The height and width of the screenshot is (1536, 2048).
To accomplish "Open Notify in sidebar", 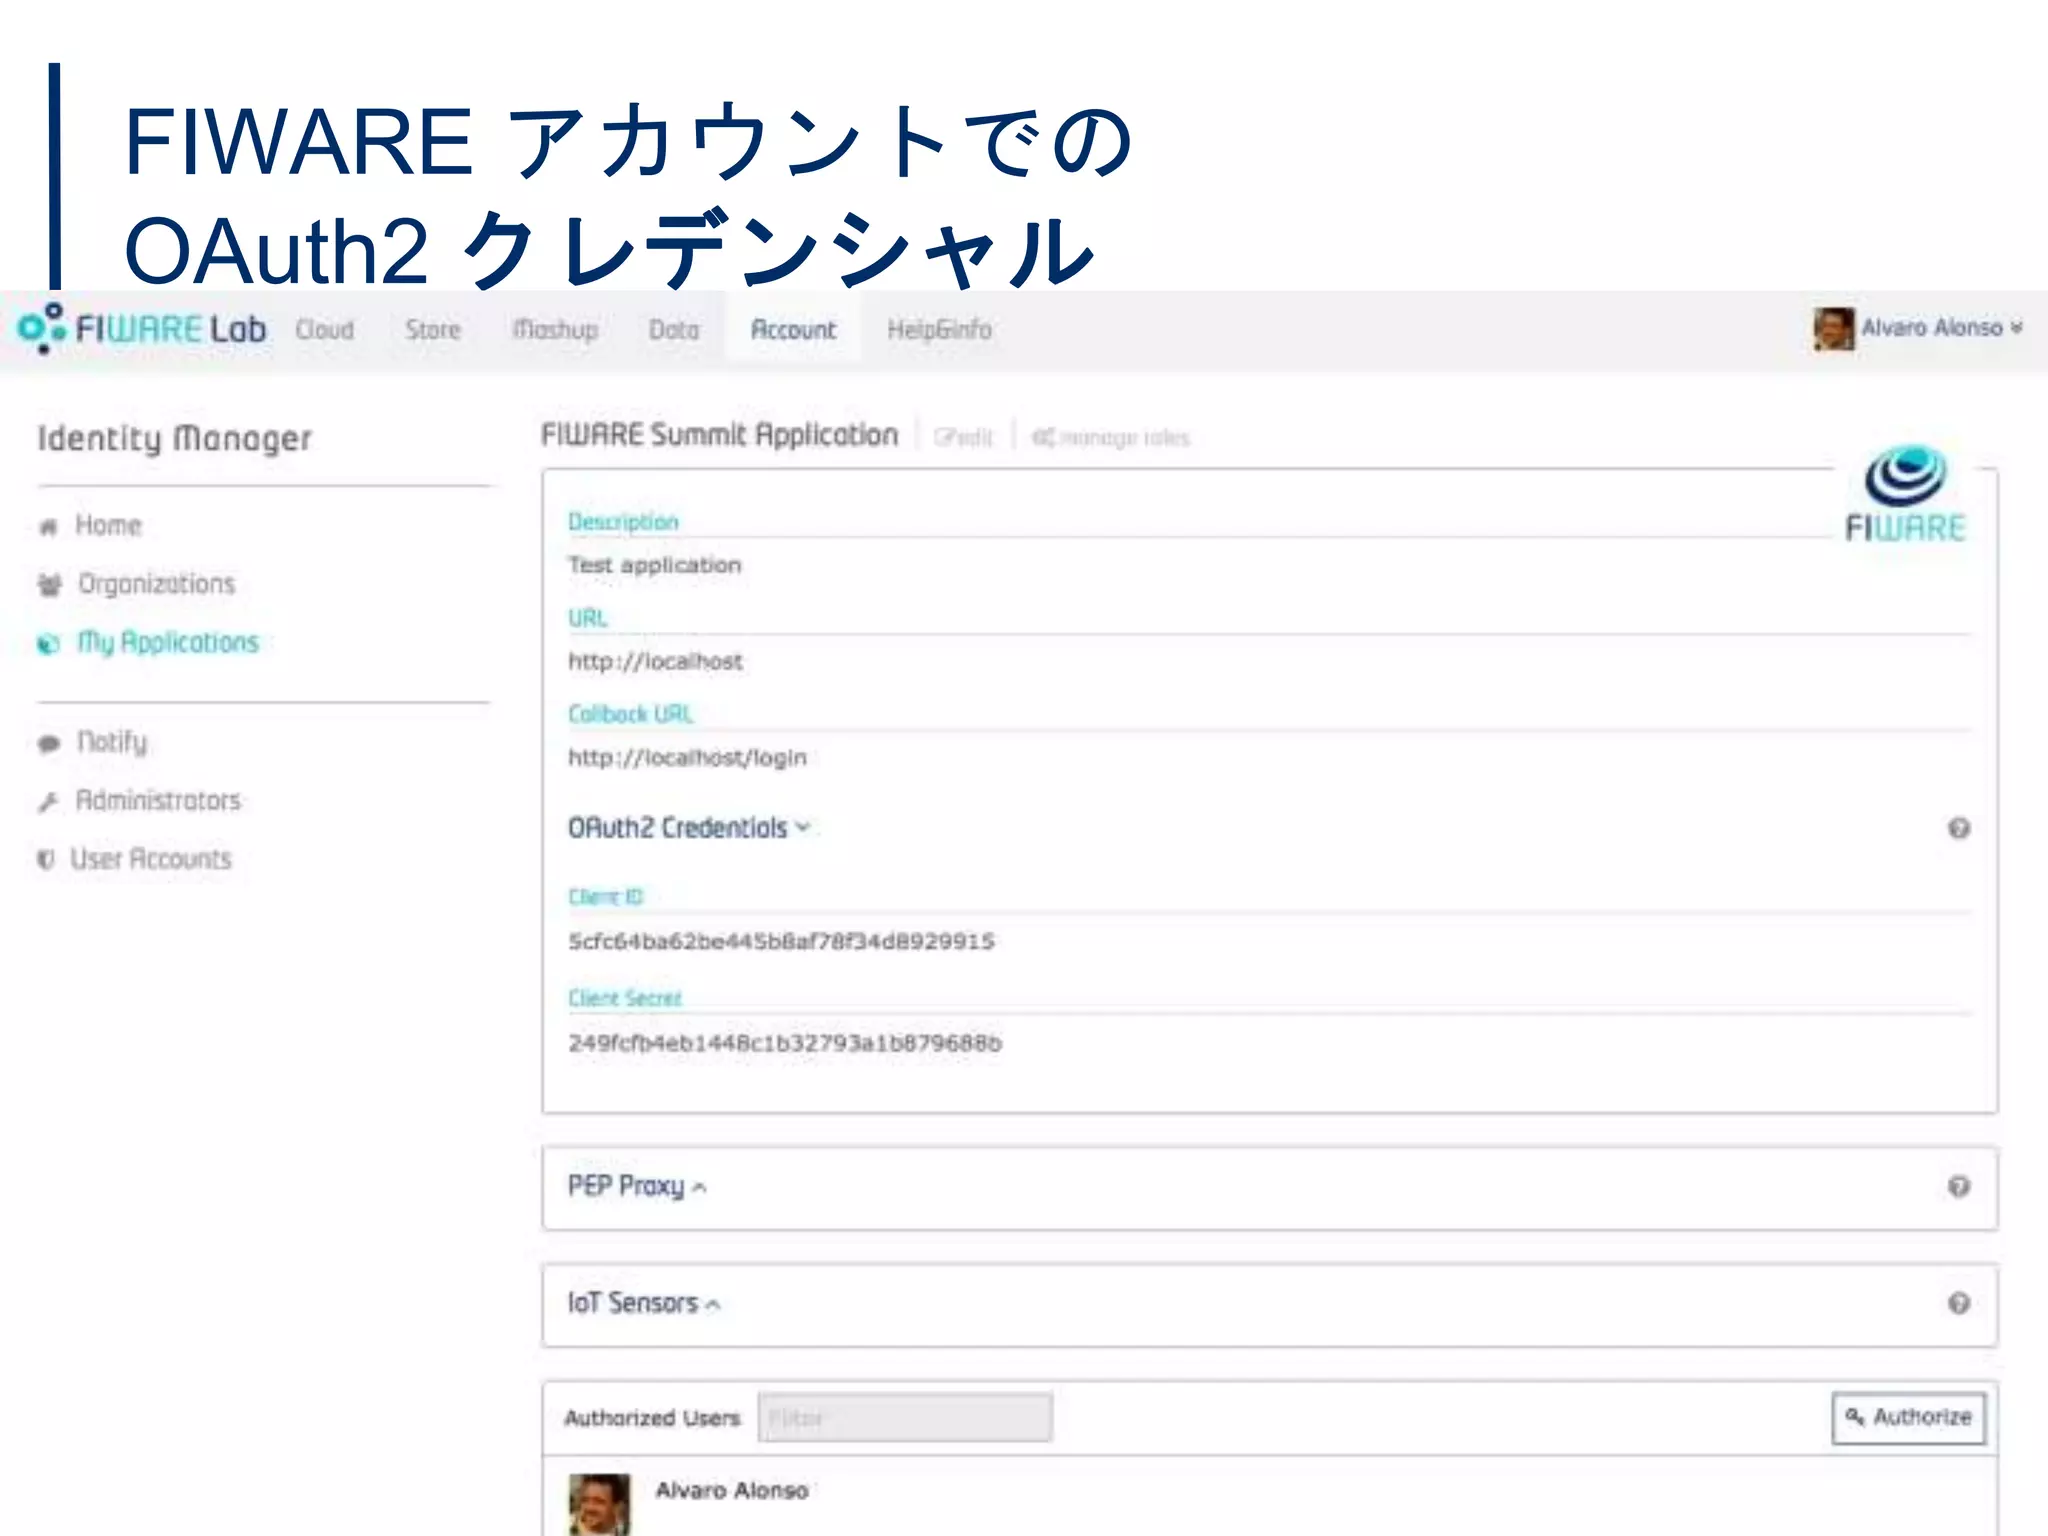I will pyautogui.click(x=112, y=742).
